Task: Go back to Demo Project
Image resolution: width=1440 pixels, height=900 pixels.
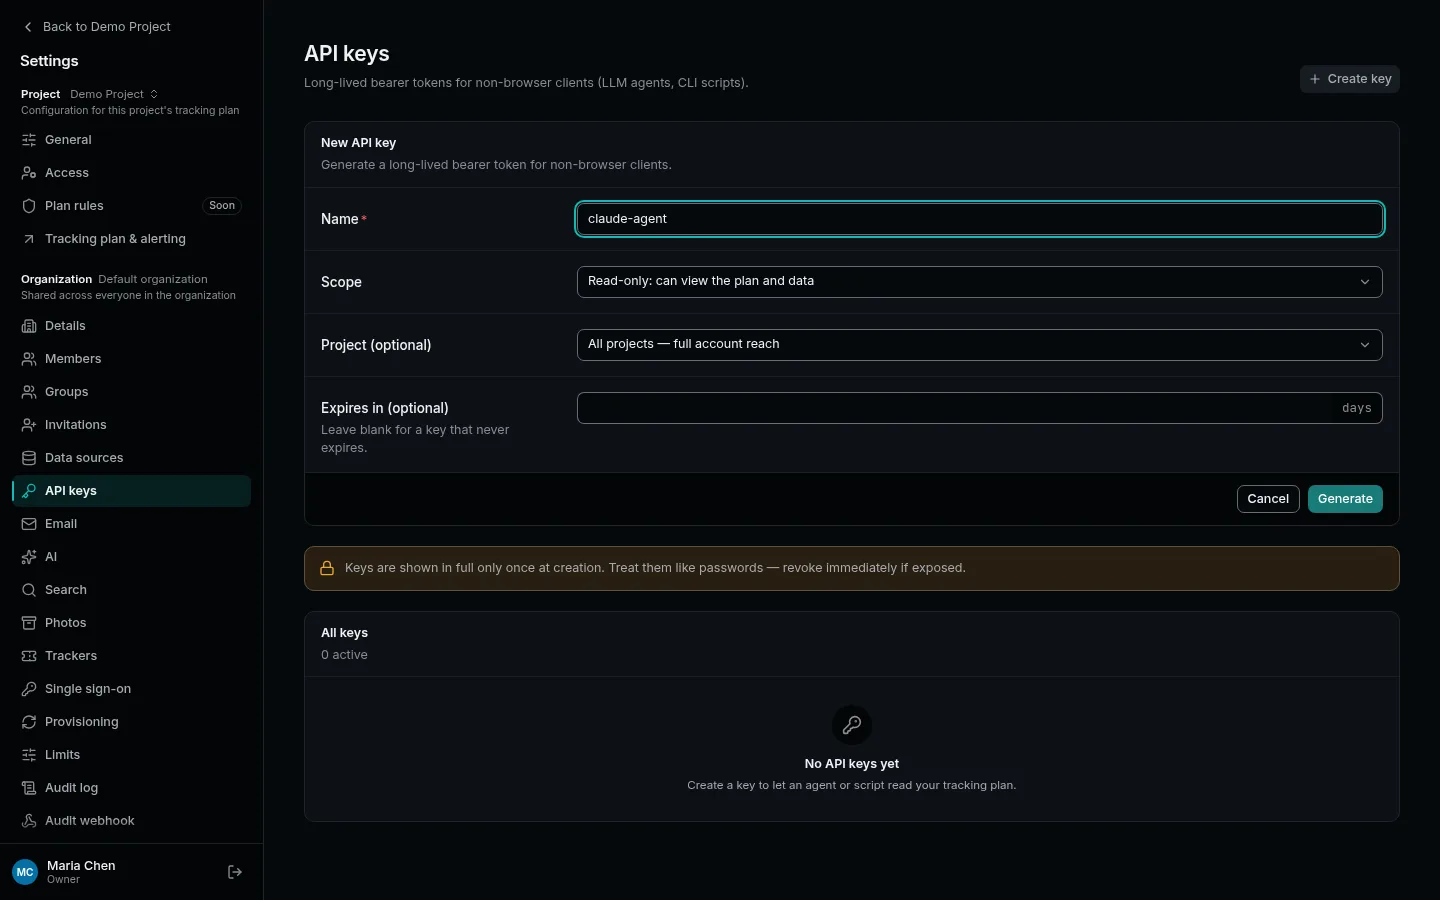Action: [x=97, y=27]
